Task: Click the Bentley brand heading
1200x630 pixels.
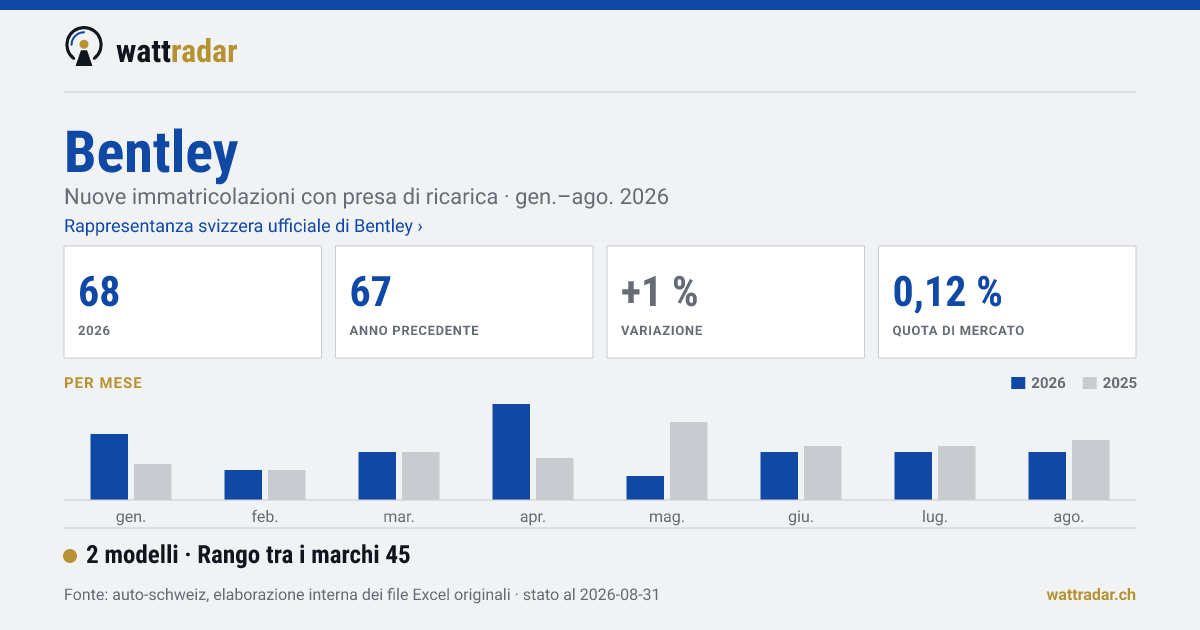Action: (x=151, y=153)
